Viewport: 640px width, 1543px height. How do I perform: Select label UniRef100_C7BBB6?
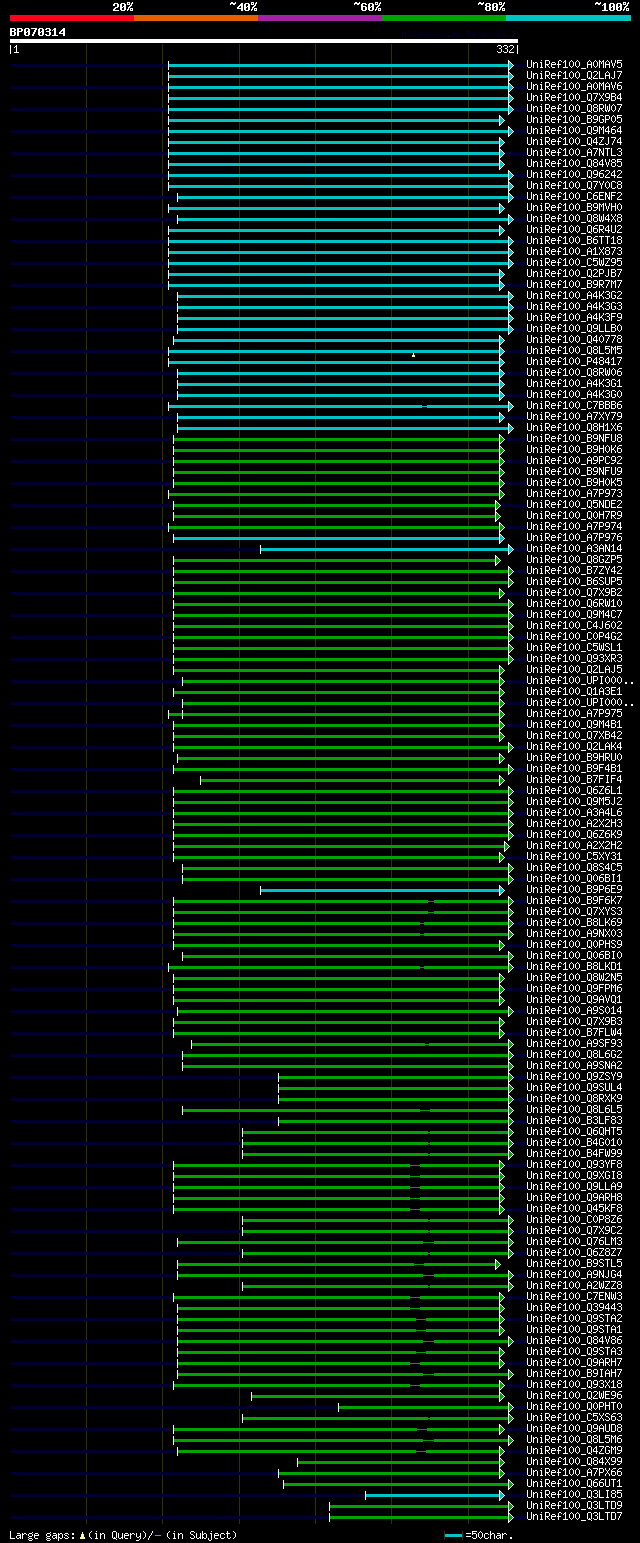tap(574, 405)
